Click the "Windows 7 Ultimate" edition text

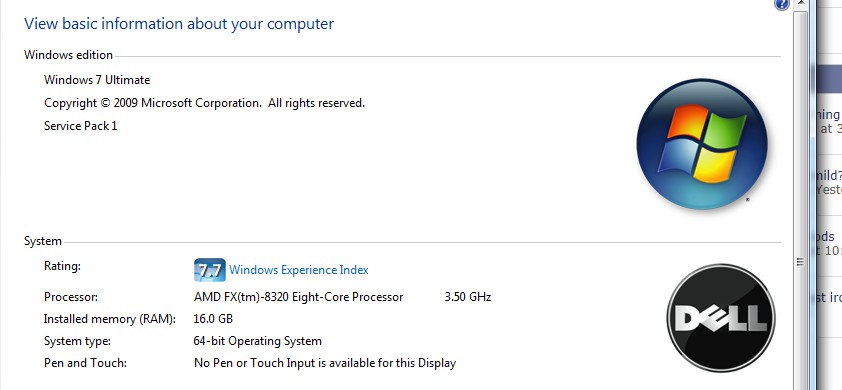pos(97,80)
